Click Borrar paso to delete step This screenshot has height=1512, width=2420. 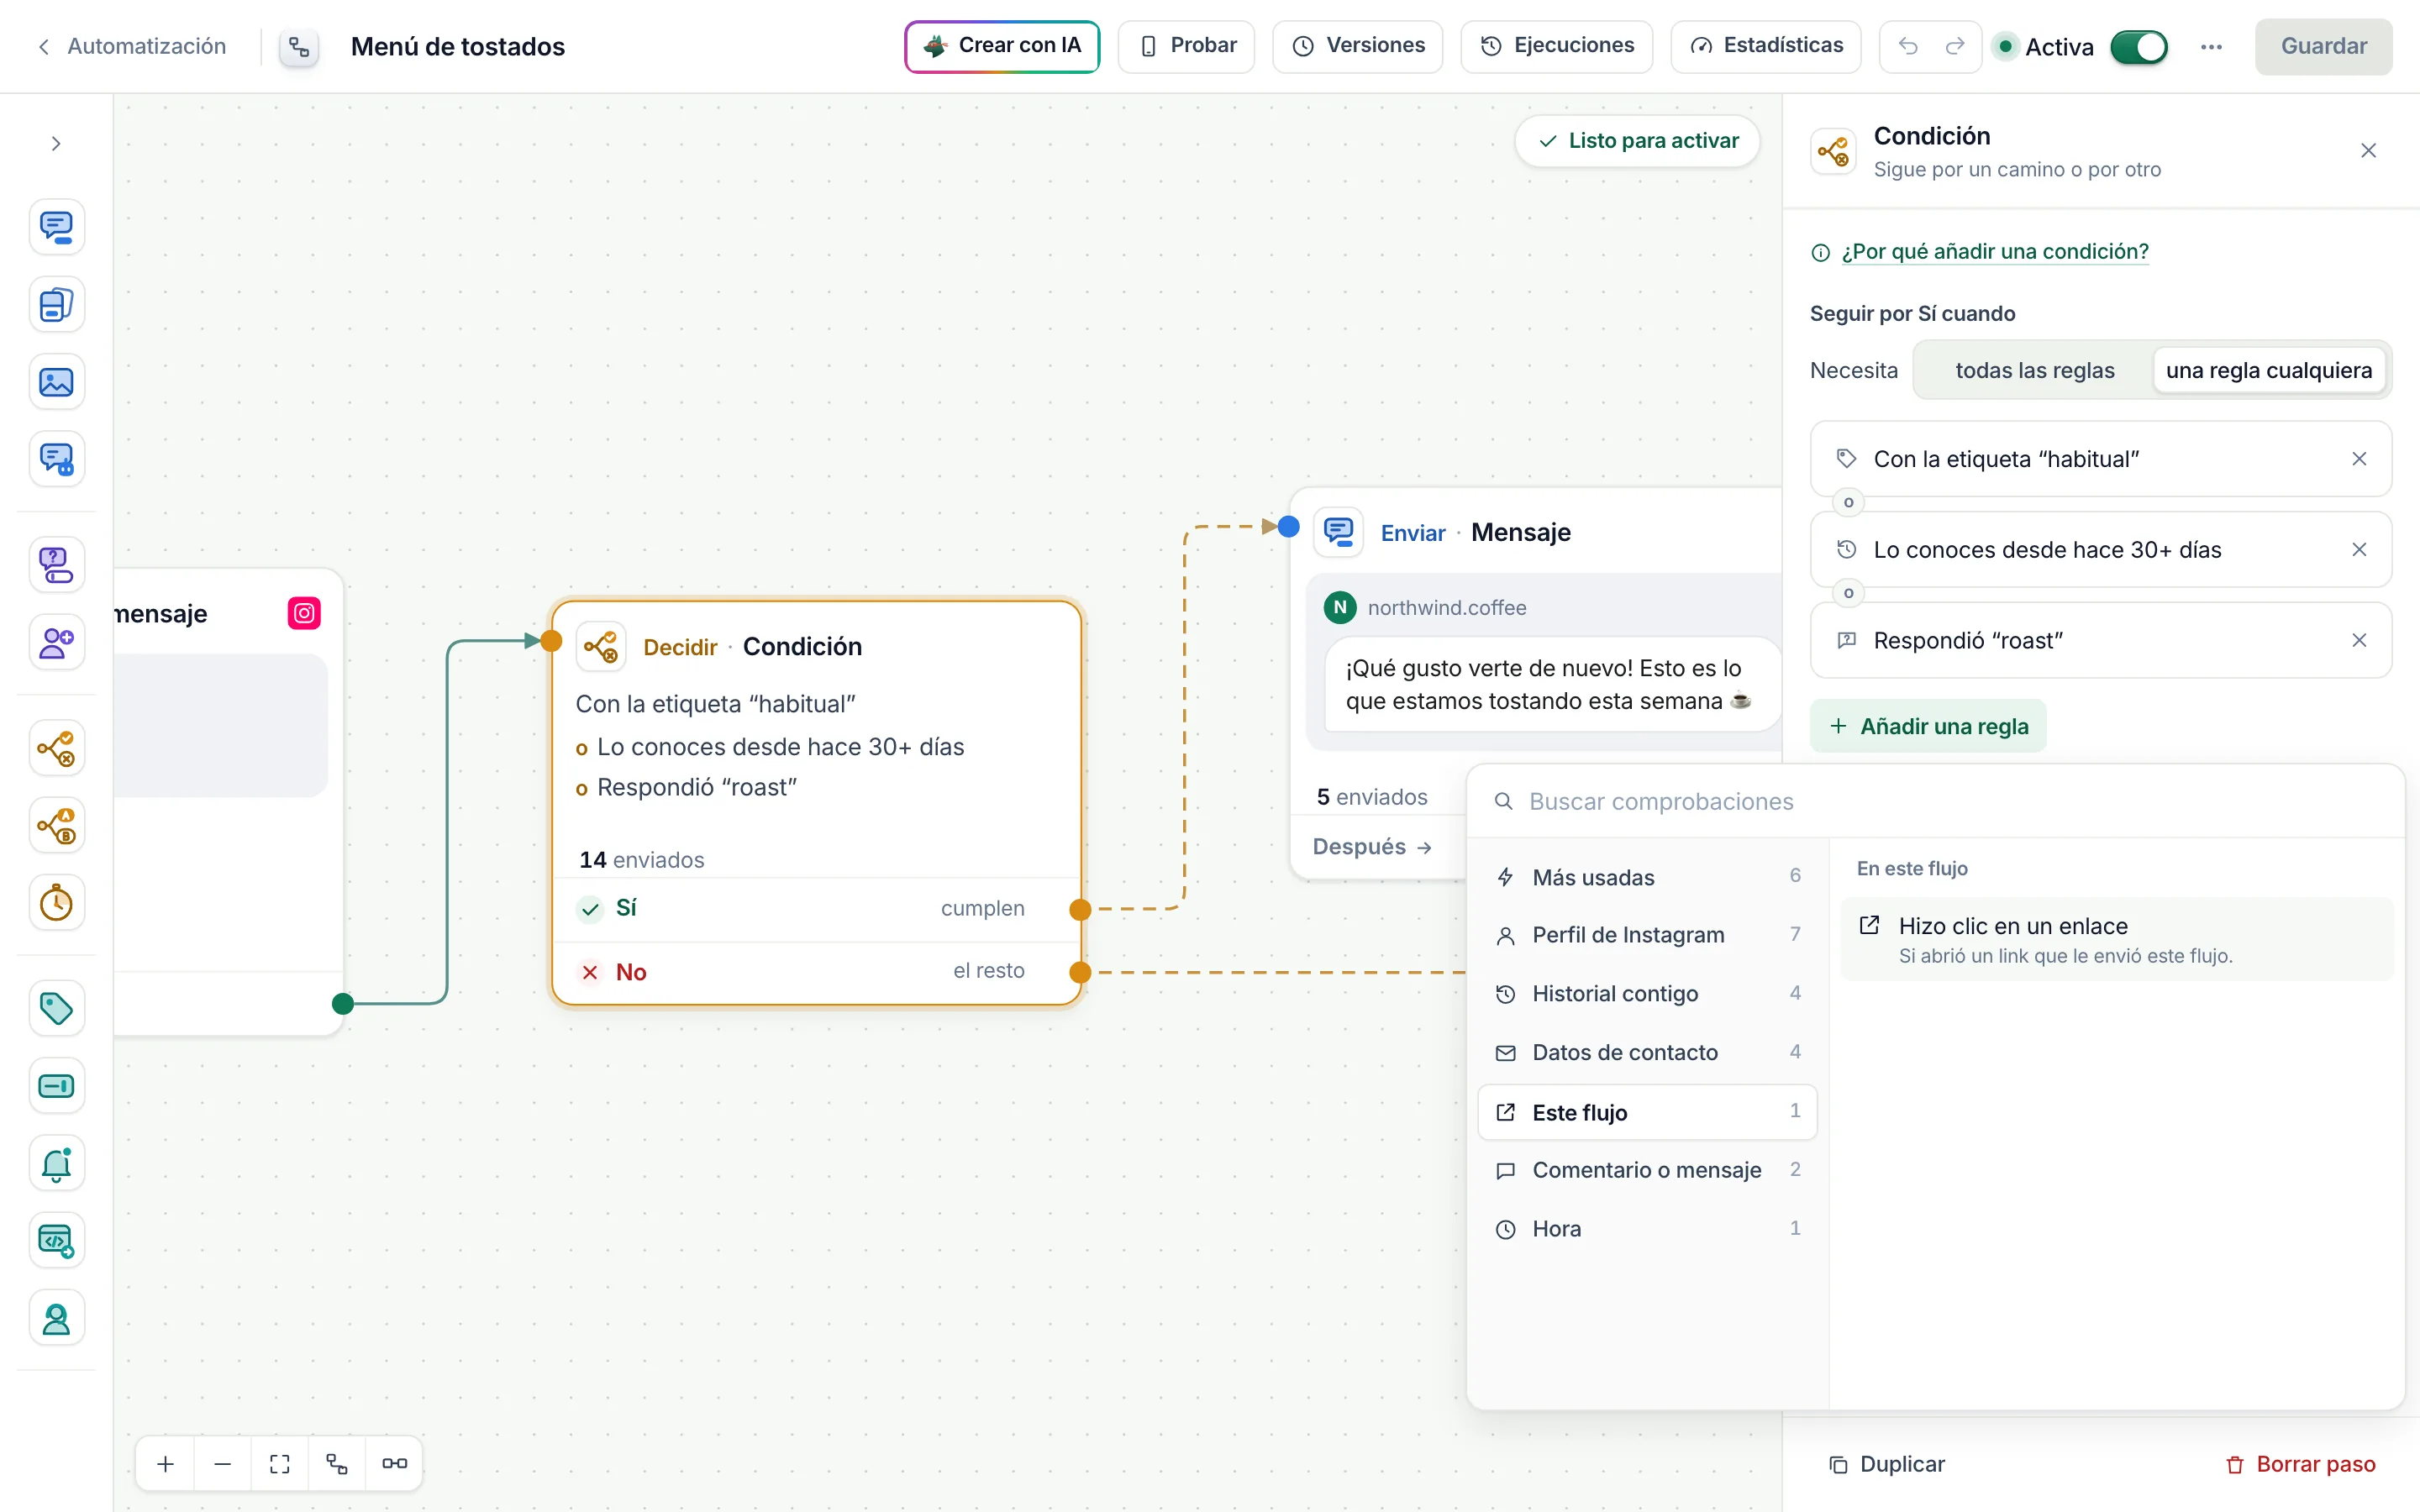point(2300,1464)
